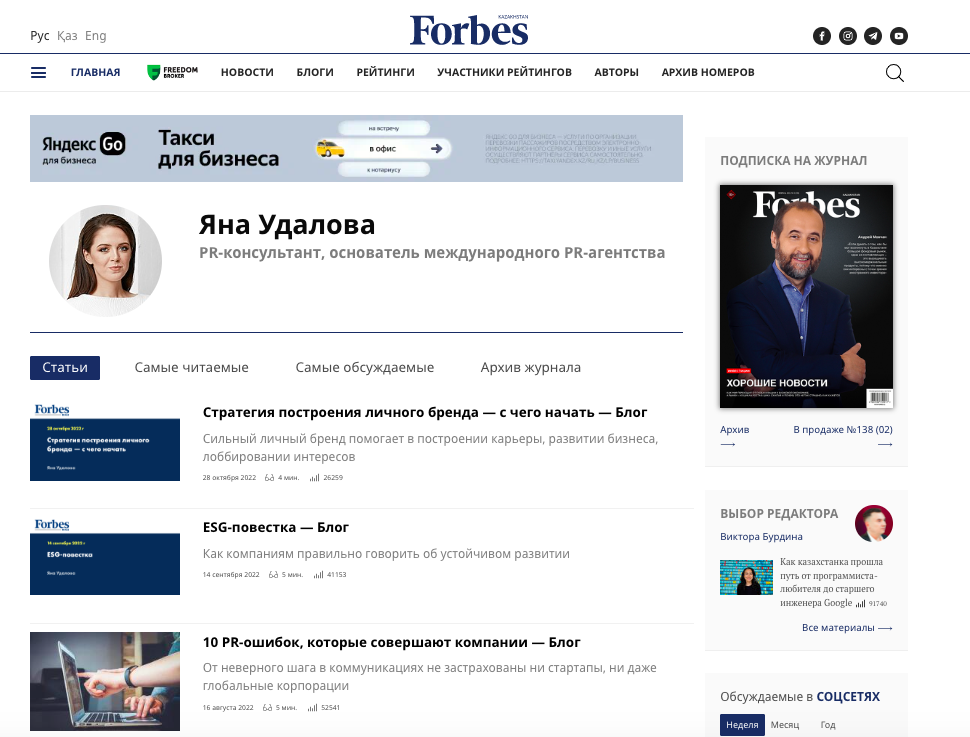
Task: Open РЕЙТИНГИ section
Action: 385,72
